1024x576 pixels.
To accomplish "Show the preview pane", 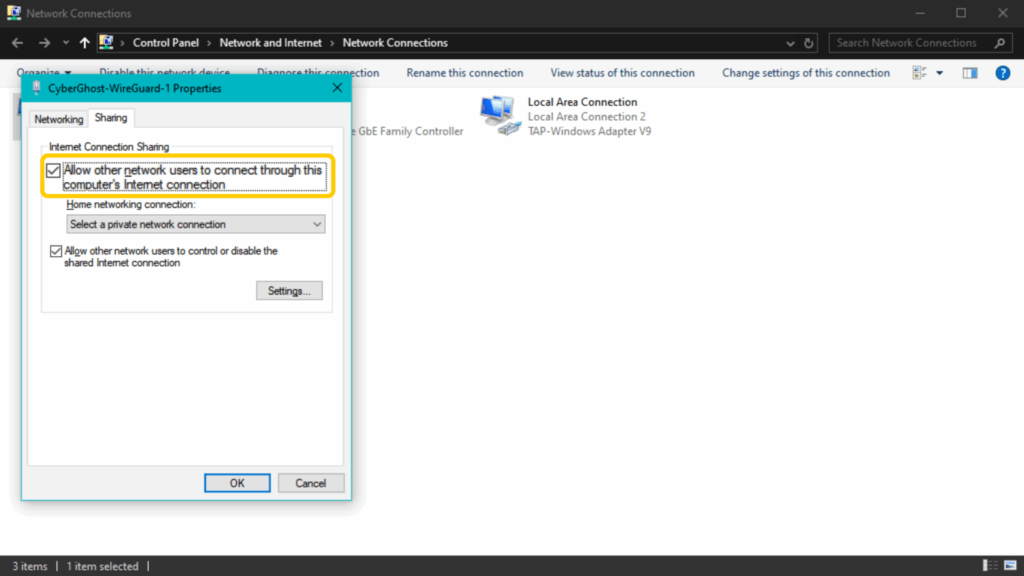I will pos(970,73).
